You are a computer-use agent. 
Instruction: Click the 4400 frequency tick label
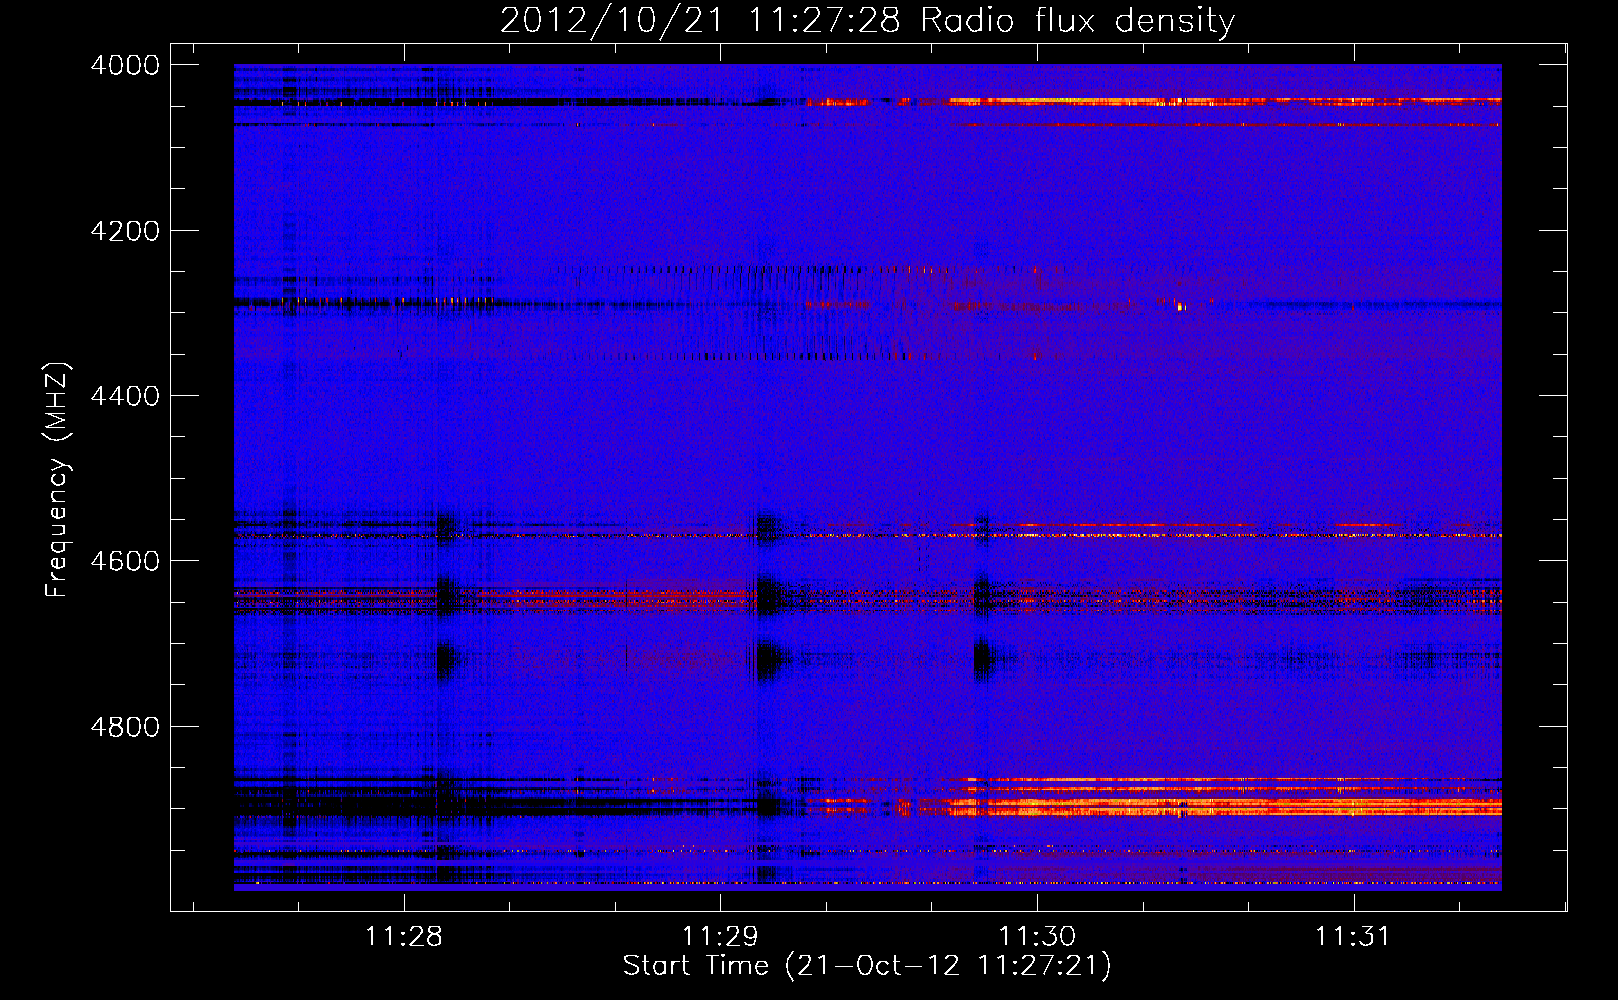(x=125, y=396)
